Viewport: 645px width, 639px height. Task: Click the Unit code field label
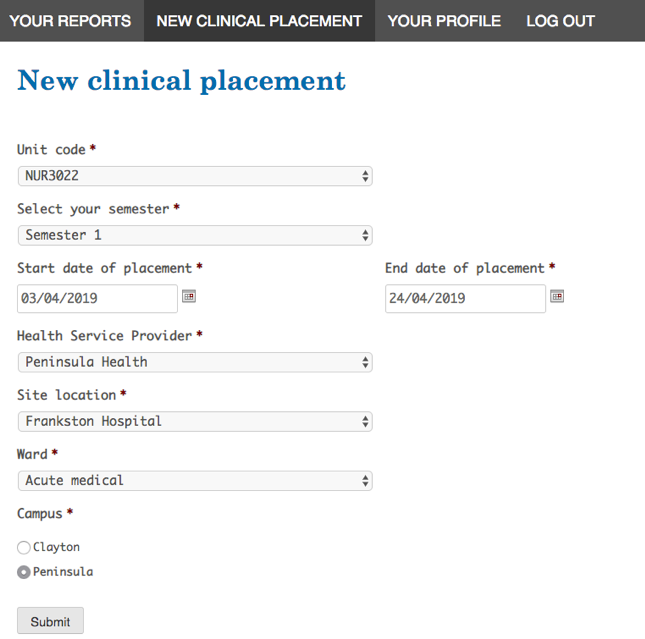51,150
